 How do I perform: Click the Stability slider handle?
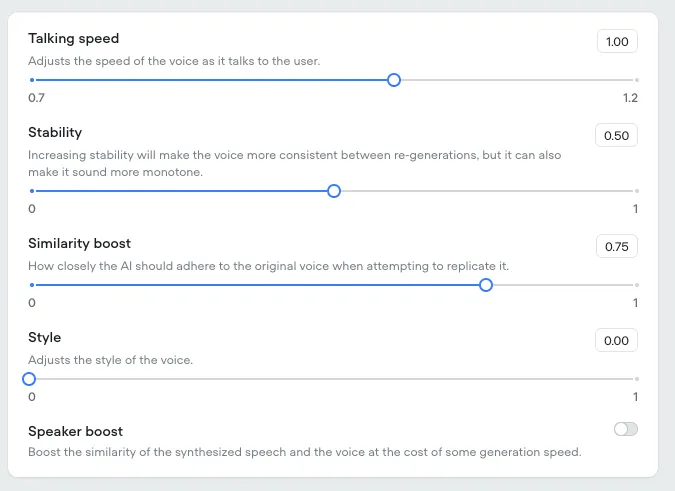pyautogui.click(x=334, y=191)
